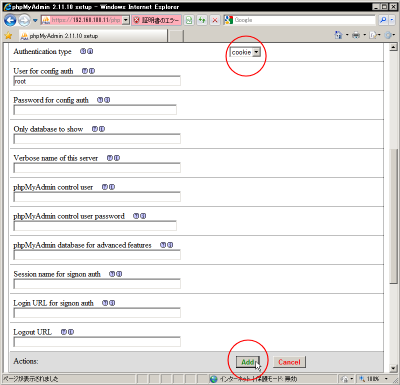Click the red certificate error badge
This screenshot has width=400, height=385.
click(157, 20)
